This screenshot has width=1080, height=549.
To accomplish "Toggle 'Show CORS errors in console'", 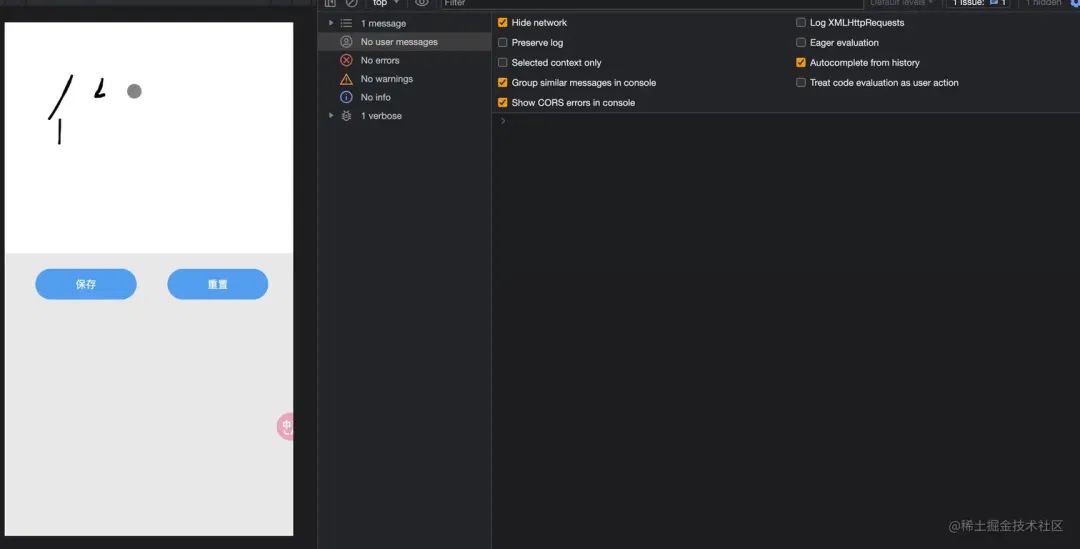I will tap(503, 103).
